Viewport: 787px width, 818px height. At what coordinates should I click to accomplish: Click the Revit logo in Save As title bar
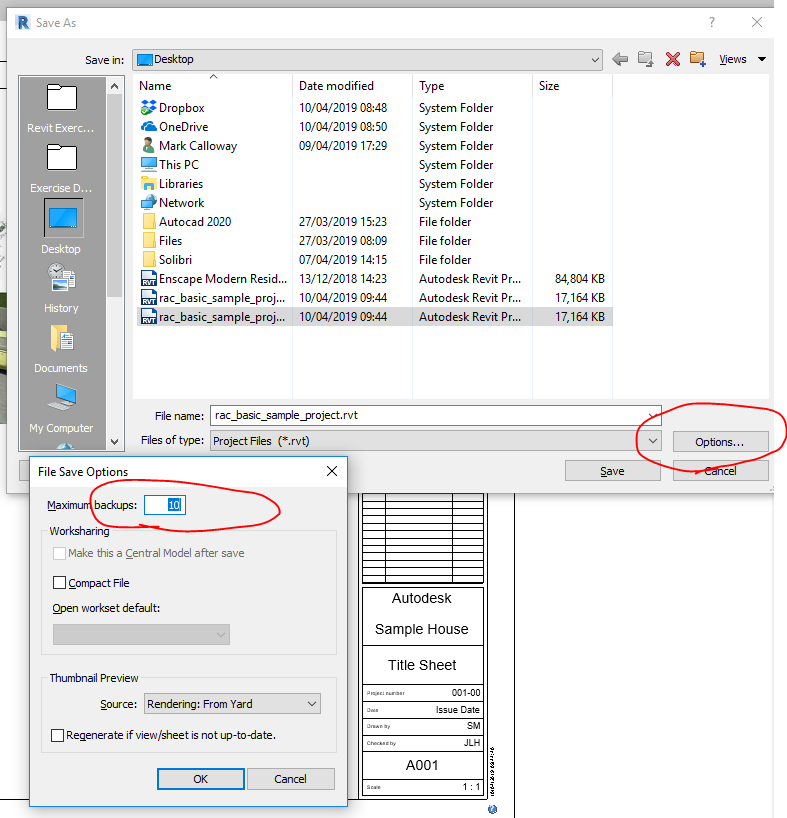23,22
